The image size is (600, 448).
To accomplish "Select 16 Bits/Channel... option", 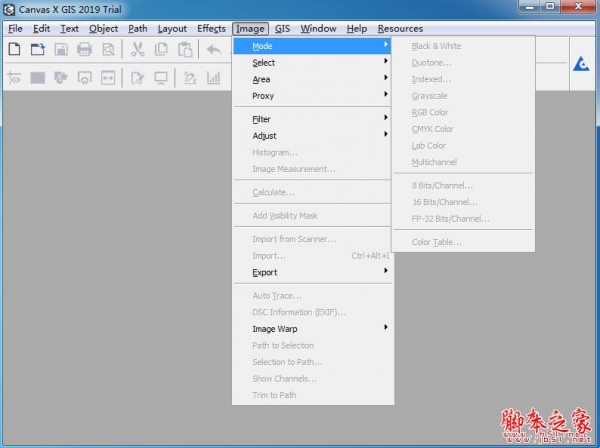I will 463,202.
